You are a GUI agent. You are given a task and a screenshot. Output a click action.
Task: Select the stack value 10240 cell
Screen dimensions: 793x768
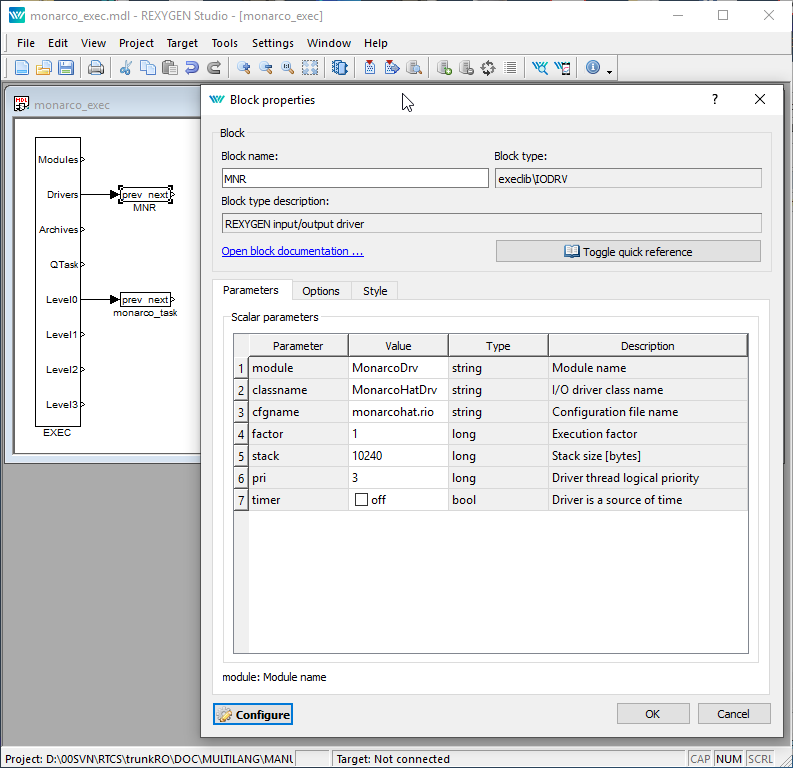pos(398,456)
